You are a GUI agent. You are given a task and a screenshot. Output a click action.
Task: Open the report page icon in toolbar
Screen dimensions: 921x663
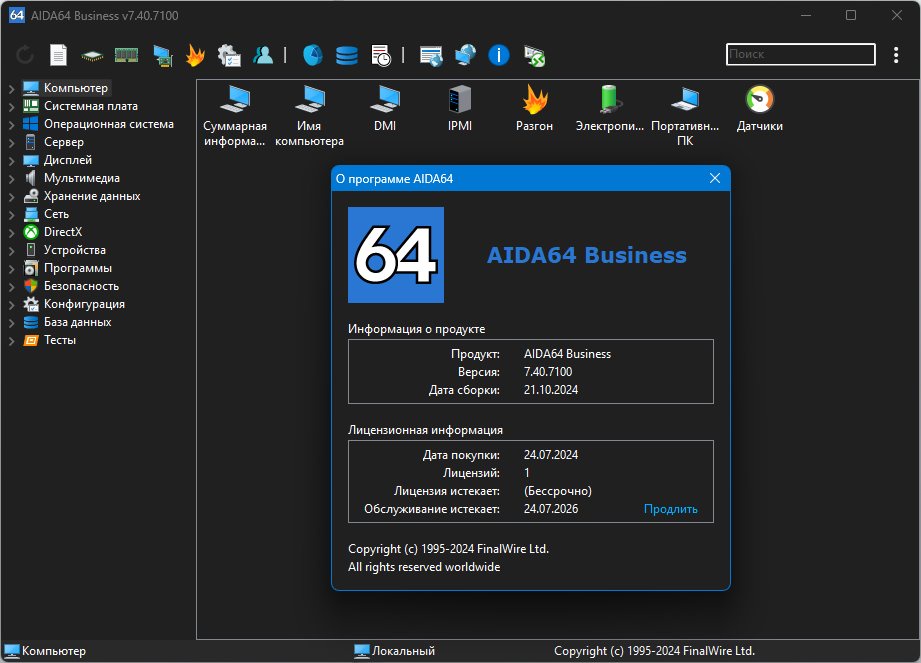click(58, 55)
